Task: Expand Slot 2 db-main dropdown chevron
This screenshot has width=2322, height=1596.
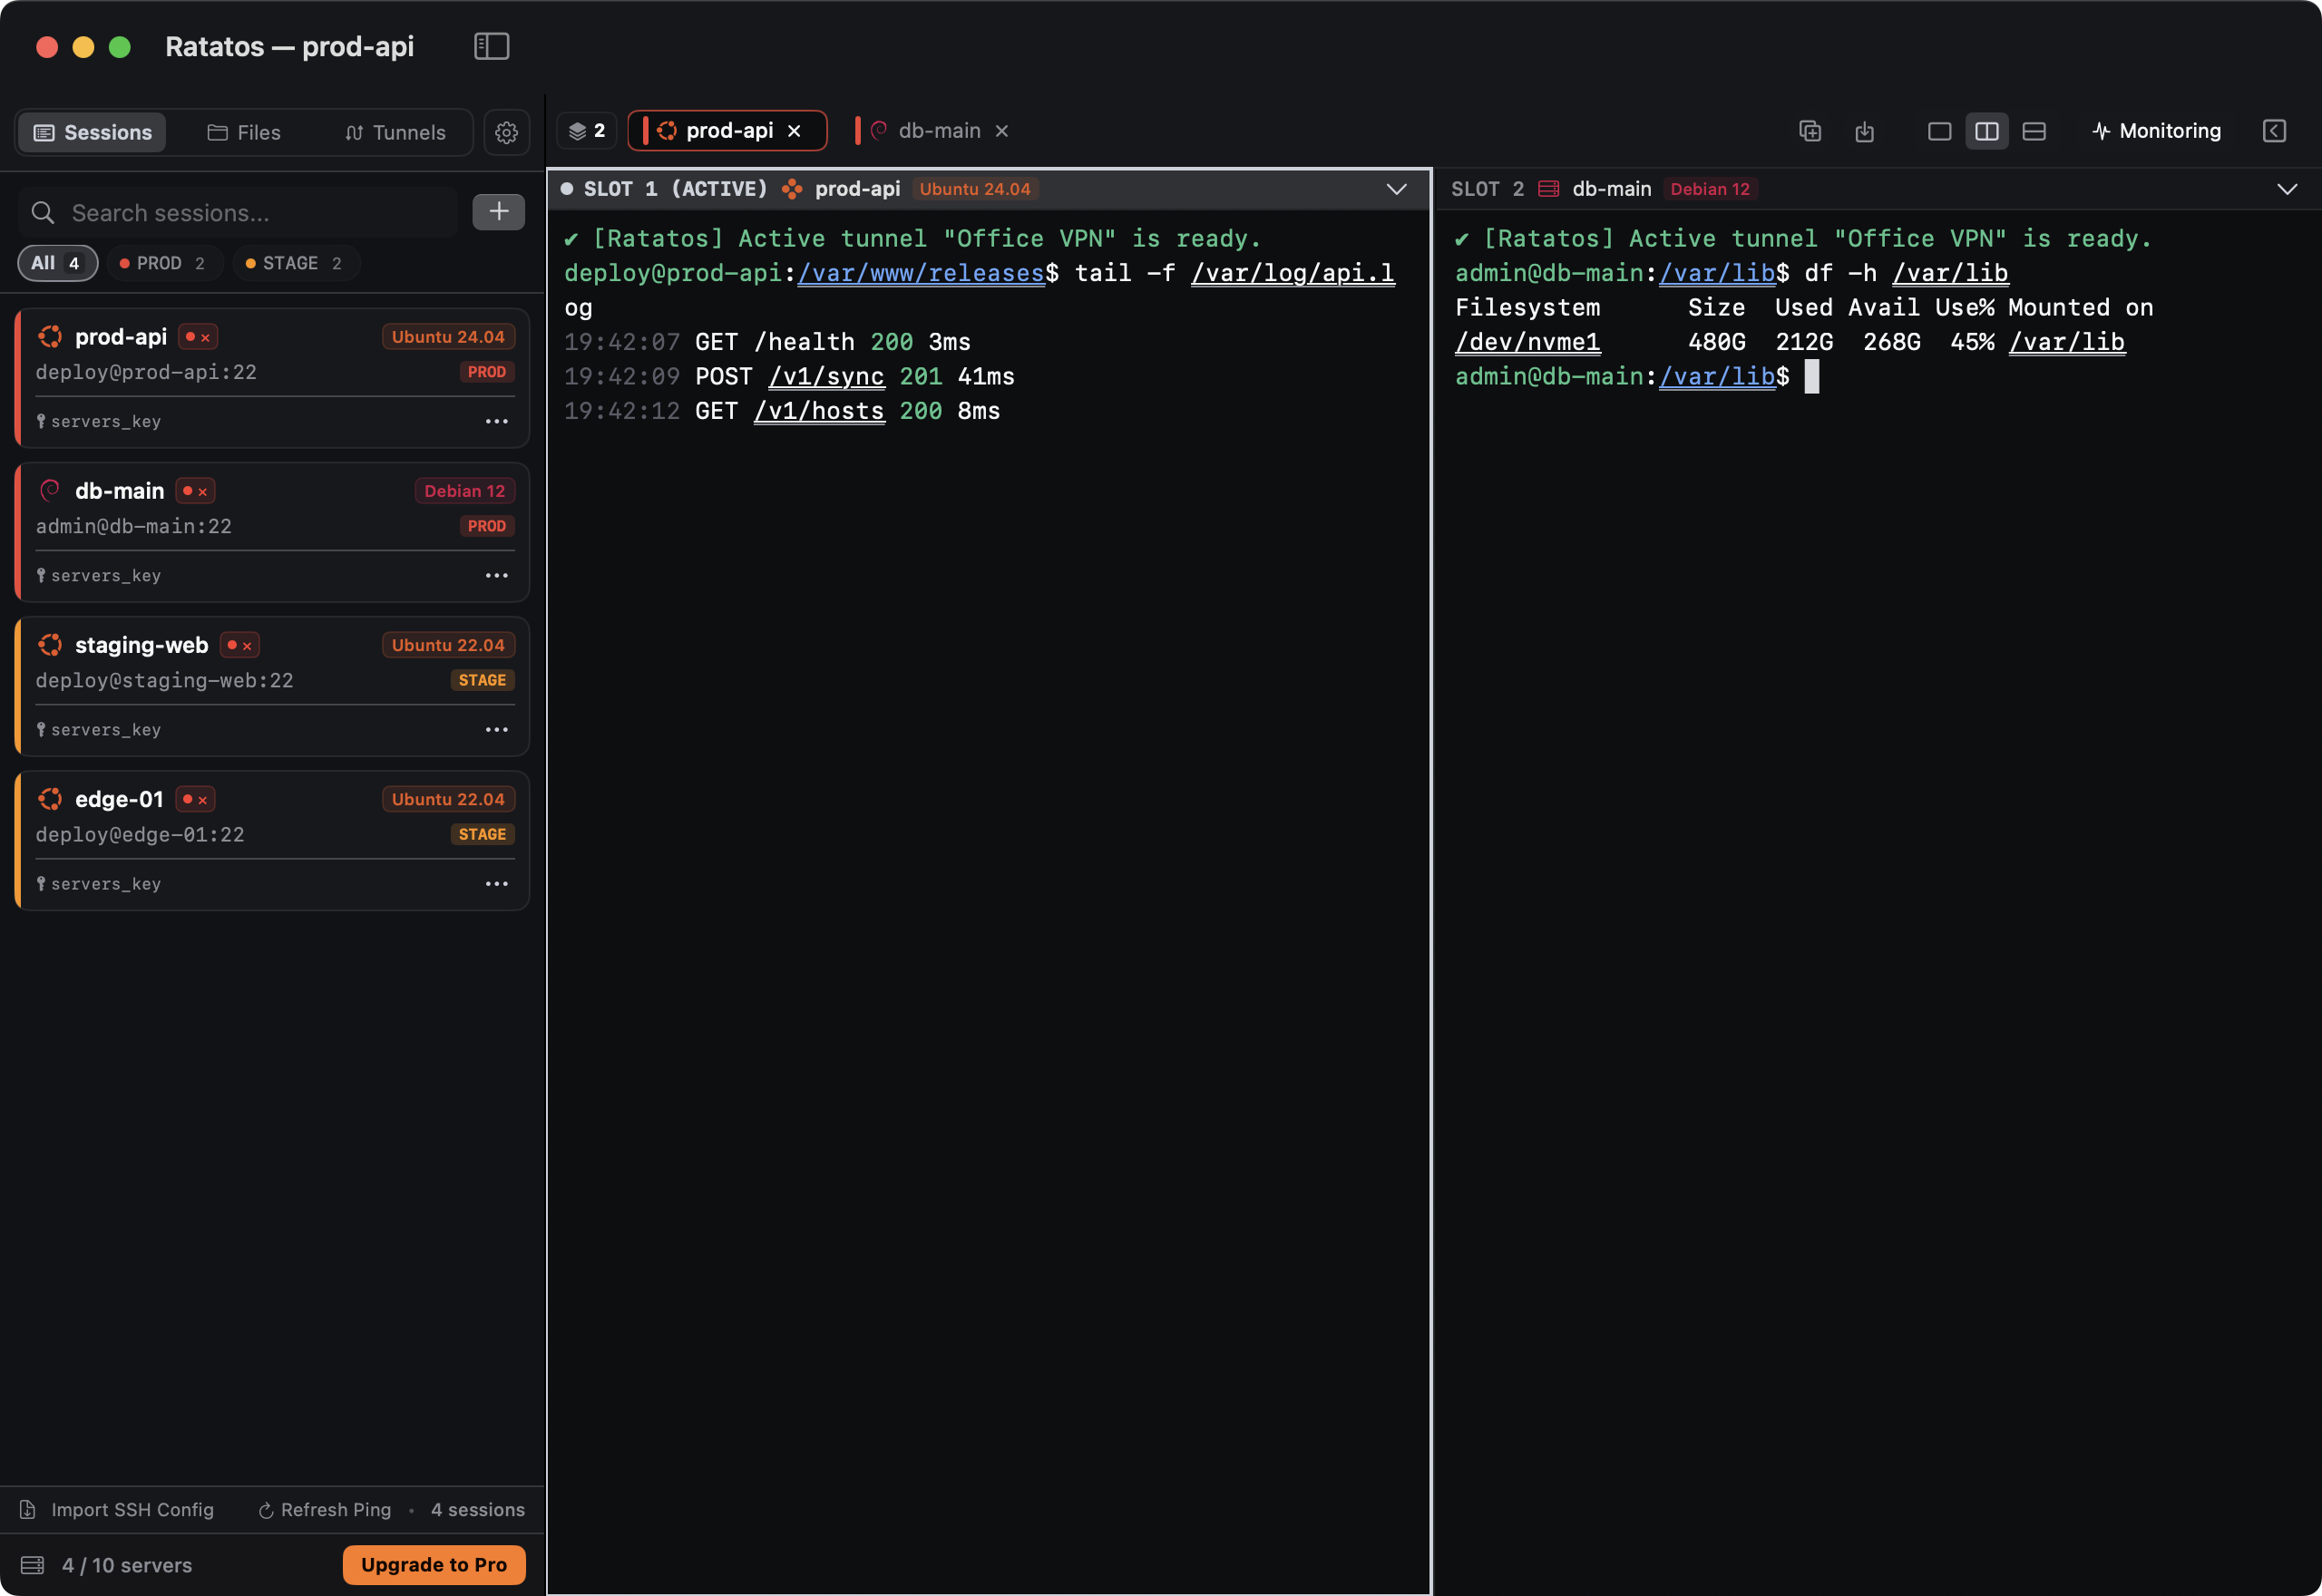Action: [2286, 189]
